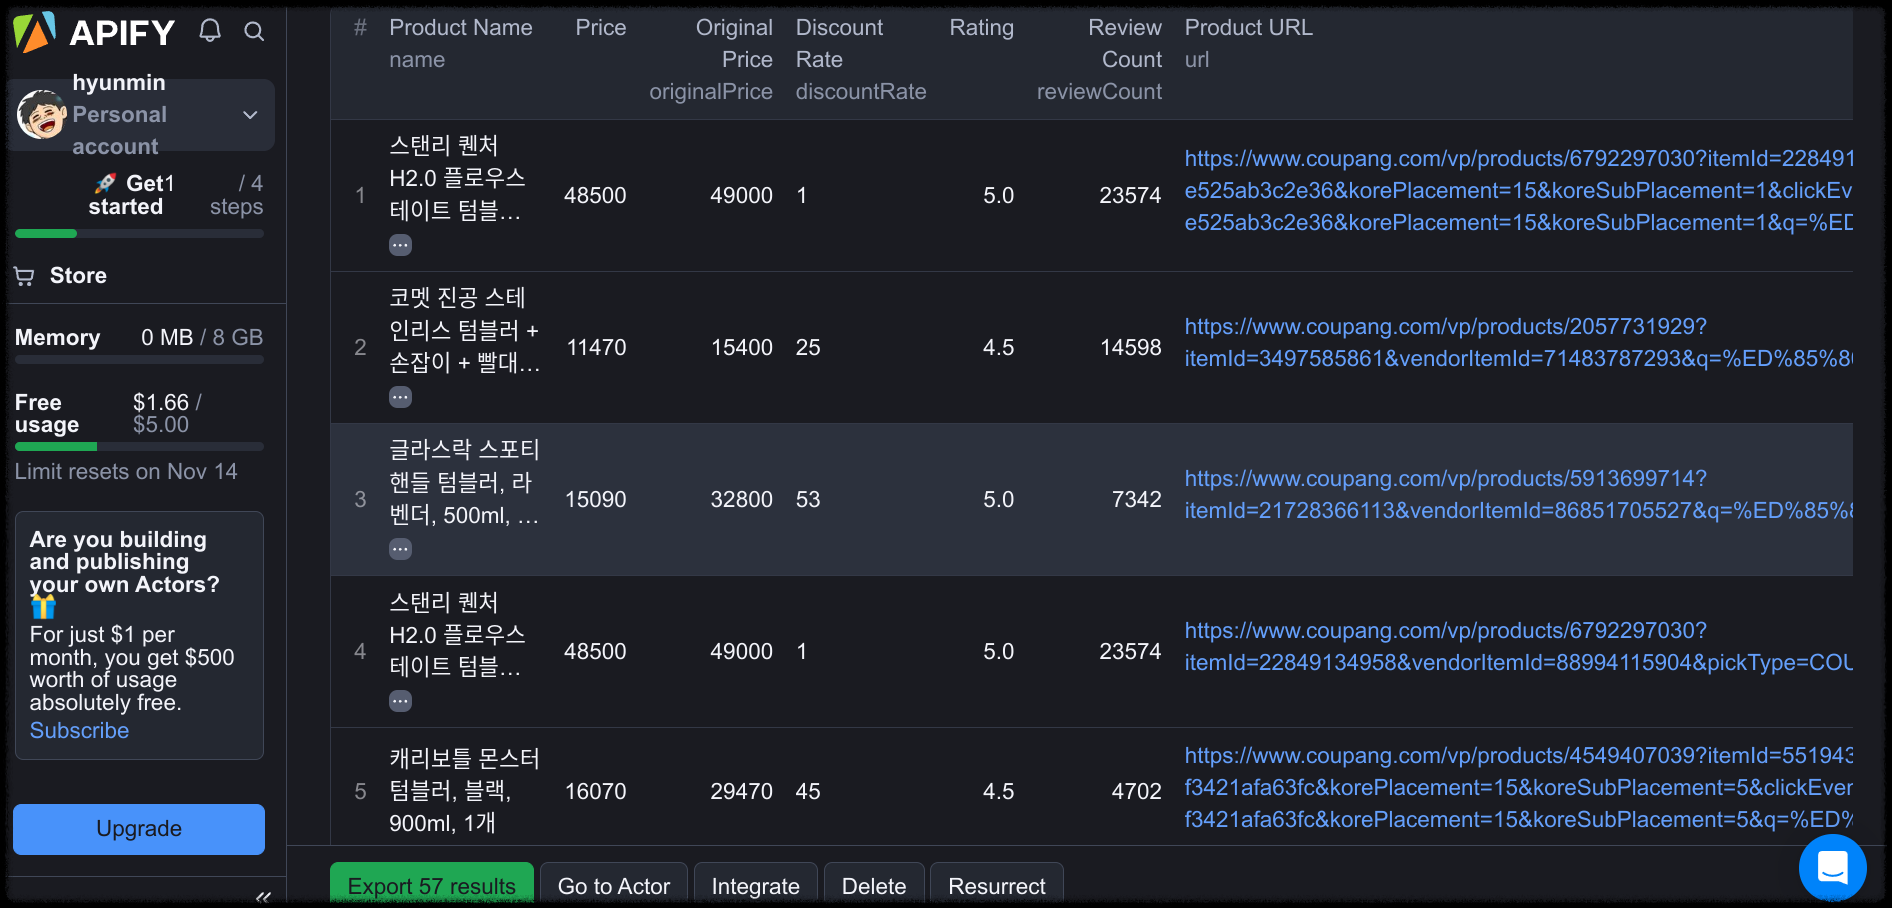The width and height of the screenshot is (1892, 908).
Task: Expand row 2 product name ellipsis
Action: coord(400,397)
